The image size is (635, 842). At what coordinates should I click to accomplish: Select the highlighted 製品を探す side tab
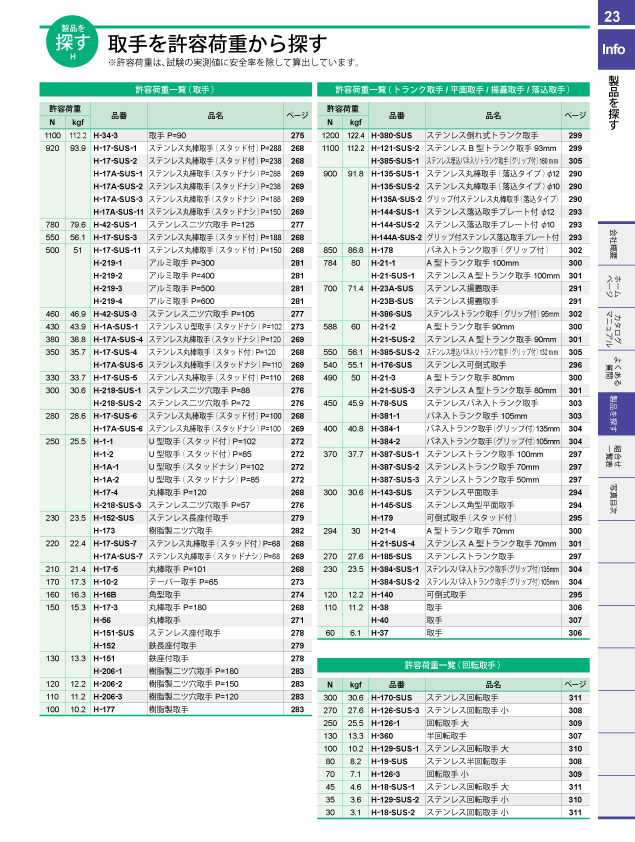[x=615, y=414]
